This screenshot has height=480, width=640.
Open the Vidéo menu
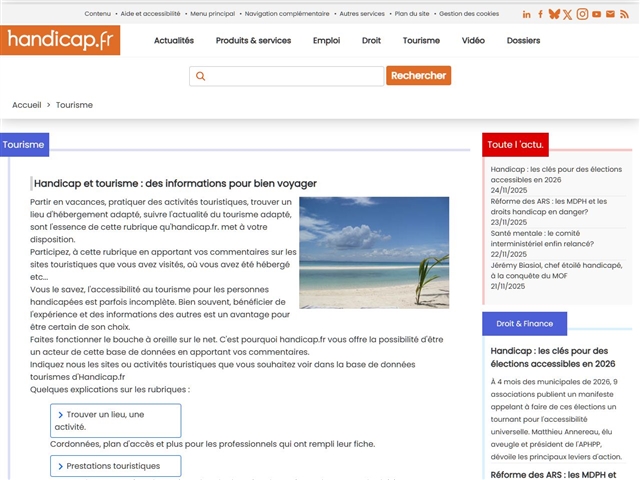473,40
